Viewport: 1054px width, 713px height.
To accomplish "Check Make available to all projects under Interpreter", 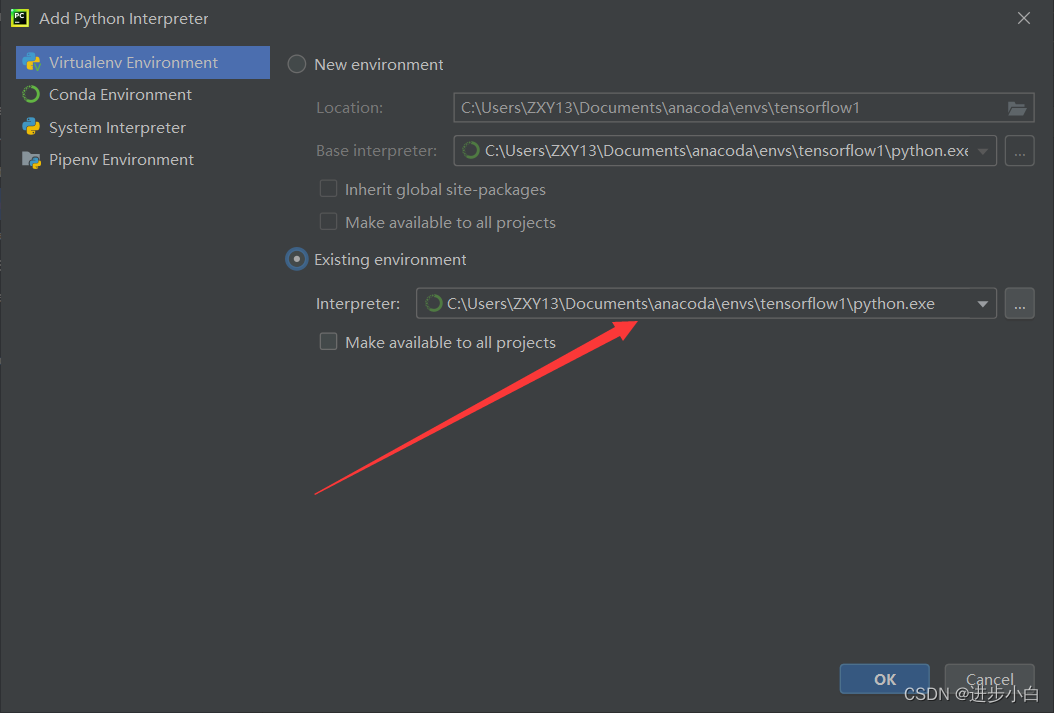I will click(x=328, y=342).
